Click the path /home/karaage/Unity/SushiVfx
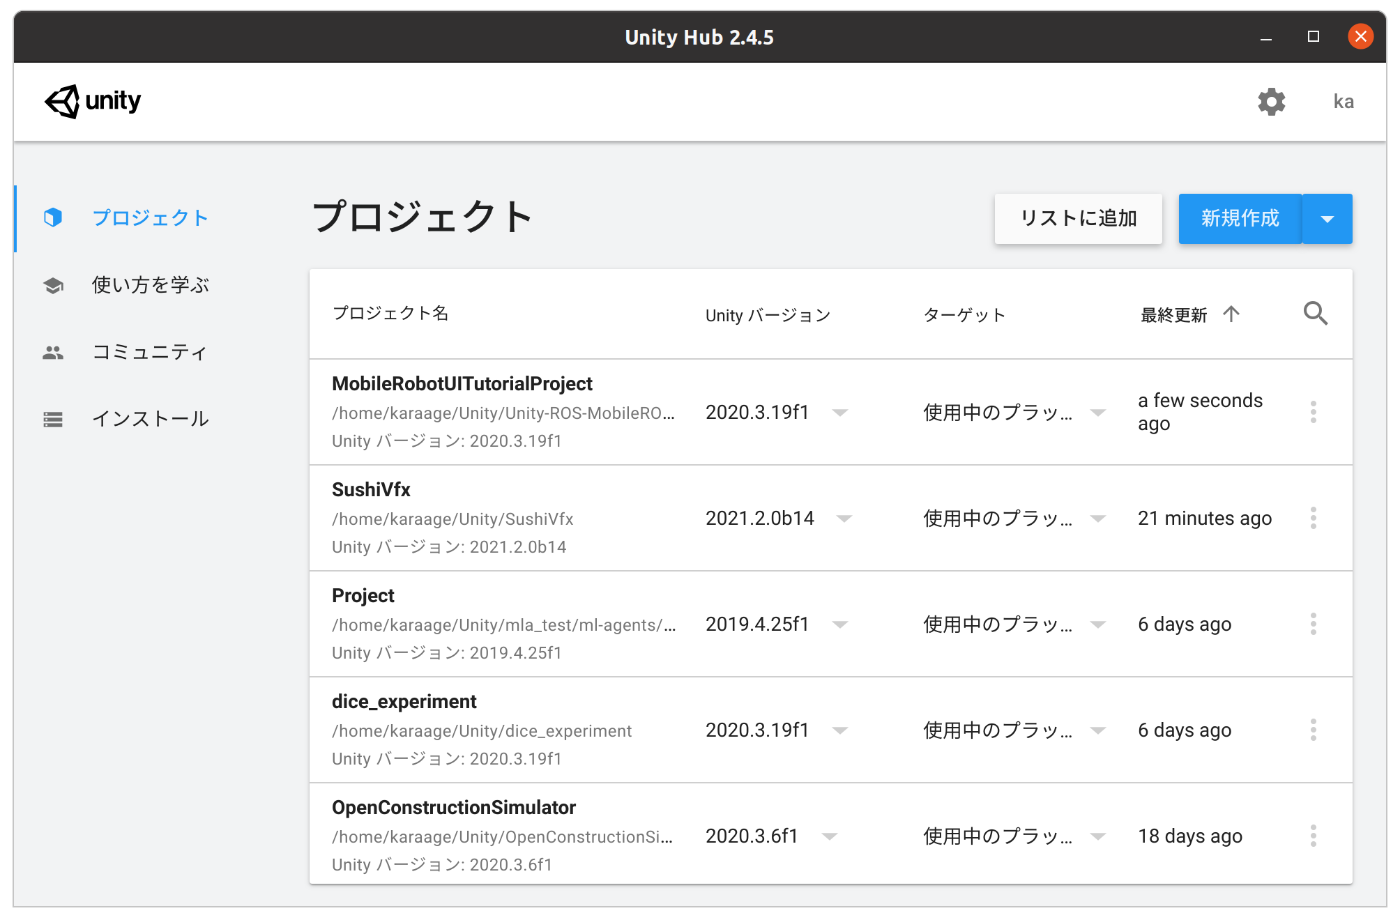Image resolution: width=1400 pixels, height=920 pixels. coord(453,519)
